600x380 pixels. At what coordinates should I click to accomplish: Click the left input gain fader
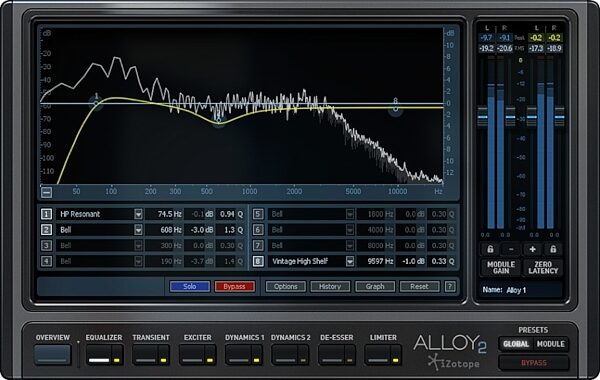point(483,117)
